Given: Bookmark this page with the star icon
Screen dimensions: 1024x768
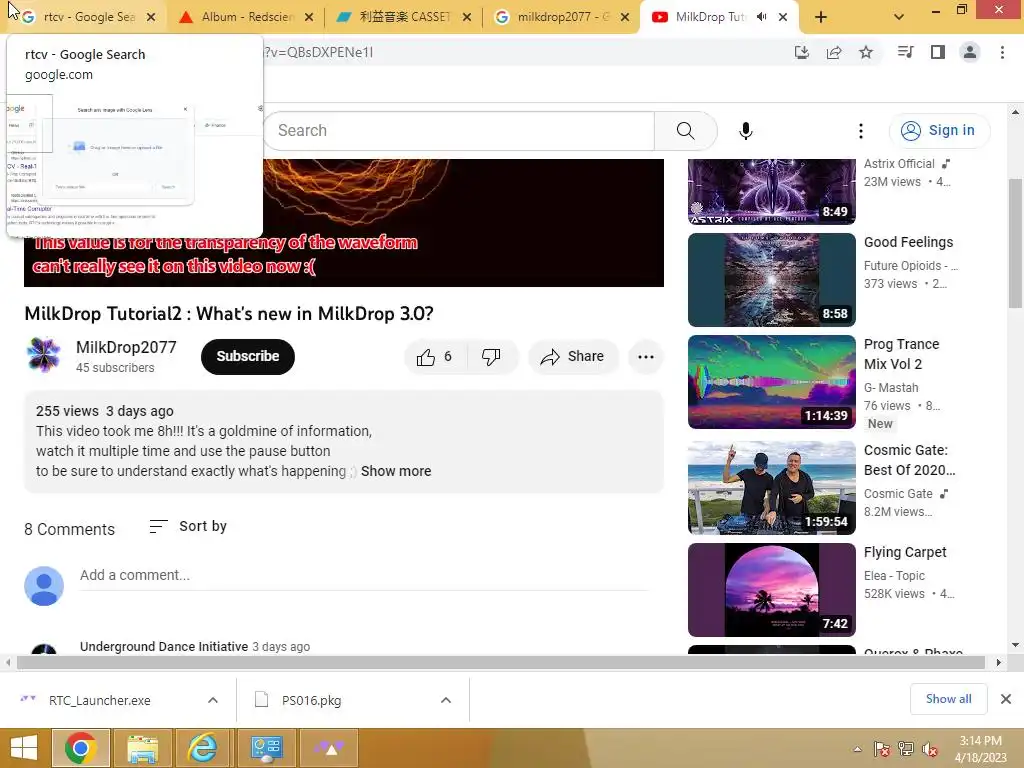Looking at the screenshot, I should point(866,52).
